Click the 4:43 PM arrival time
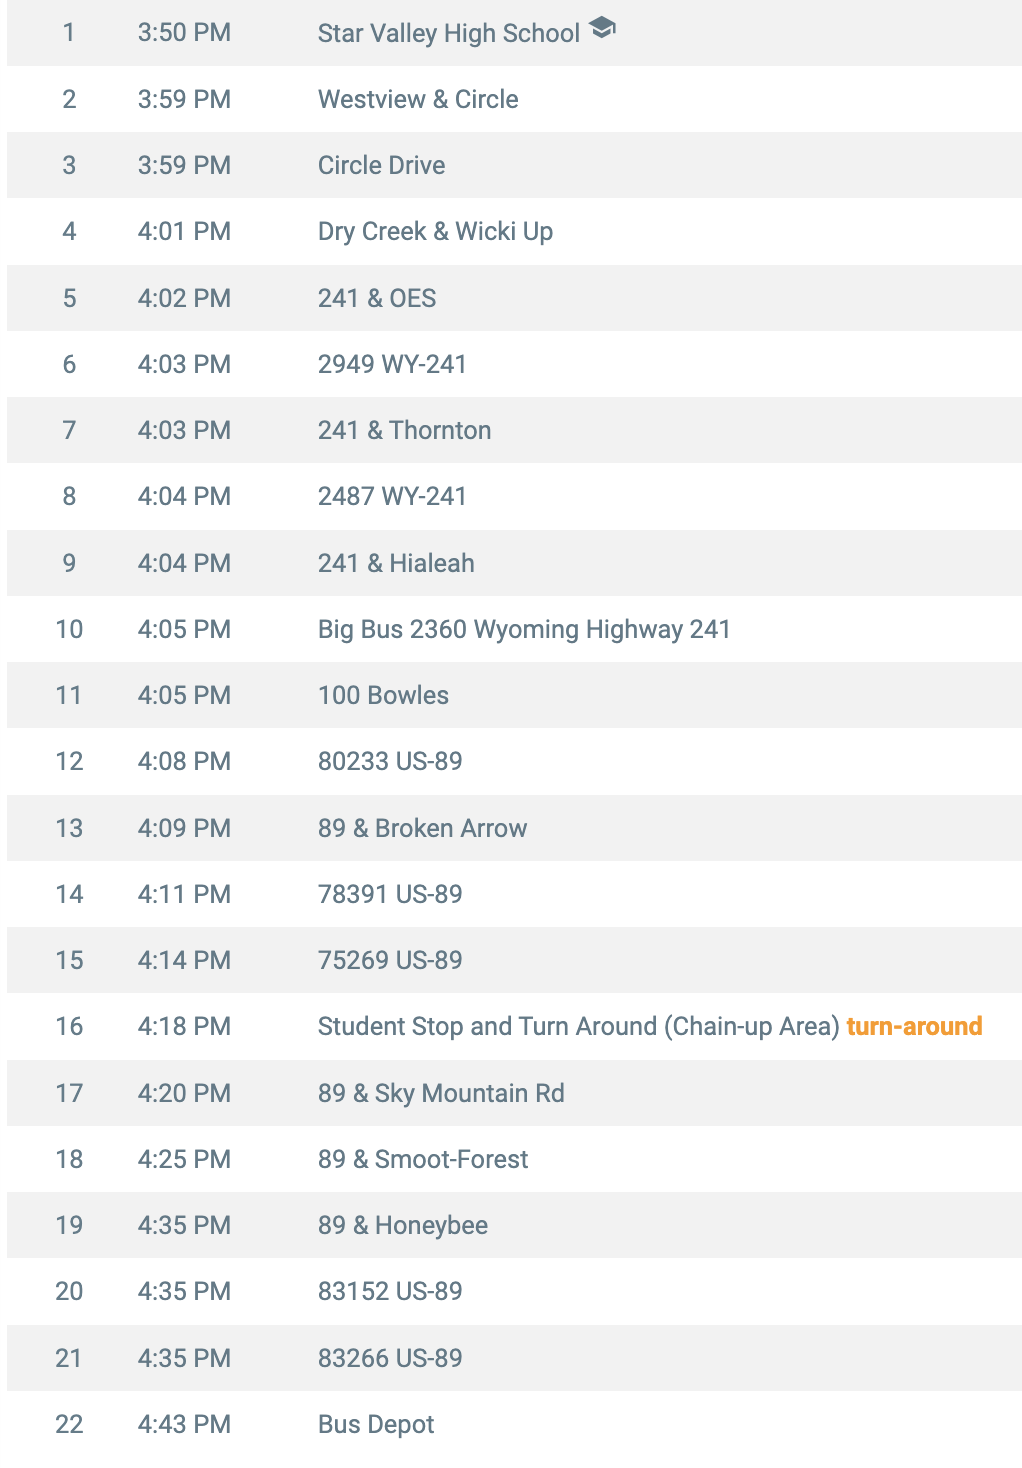 (184, 1424)
